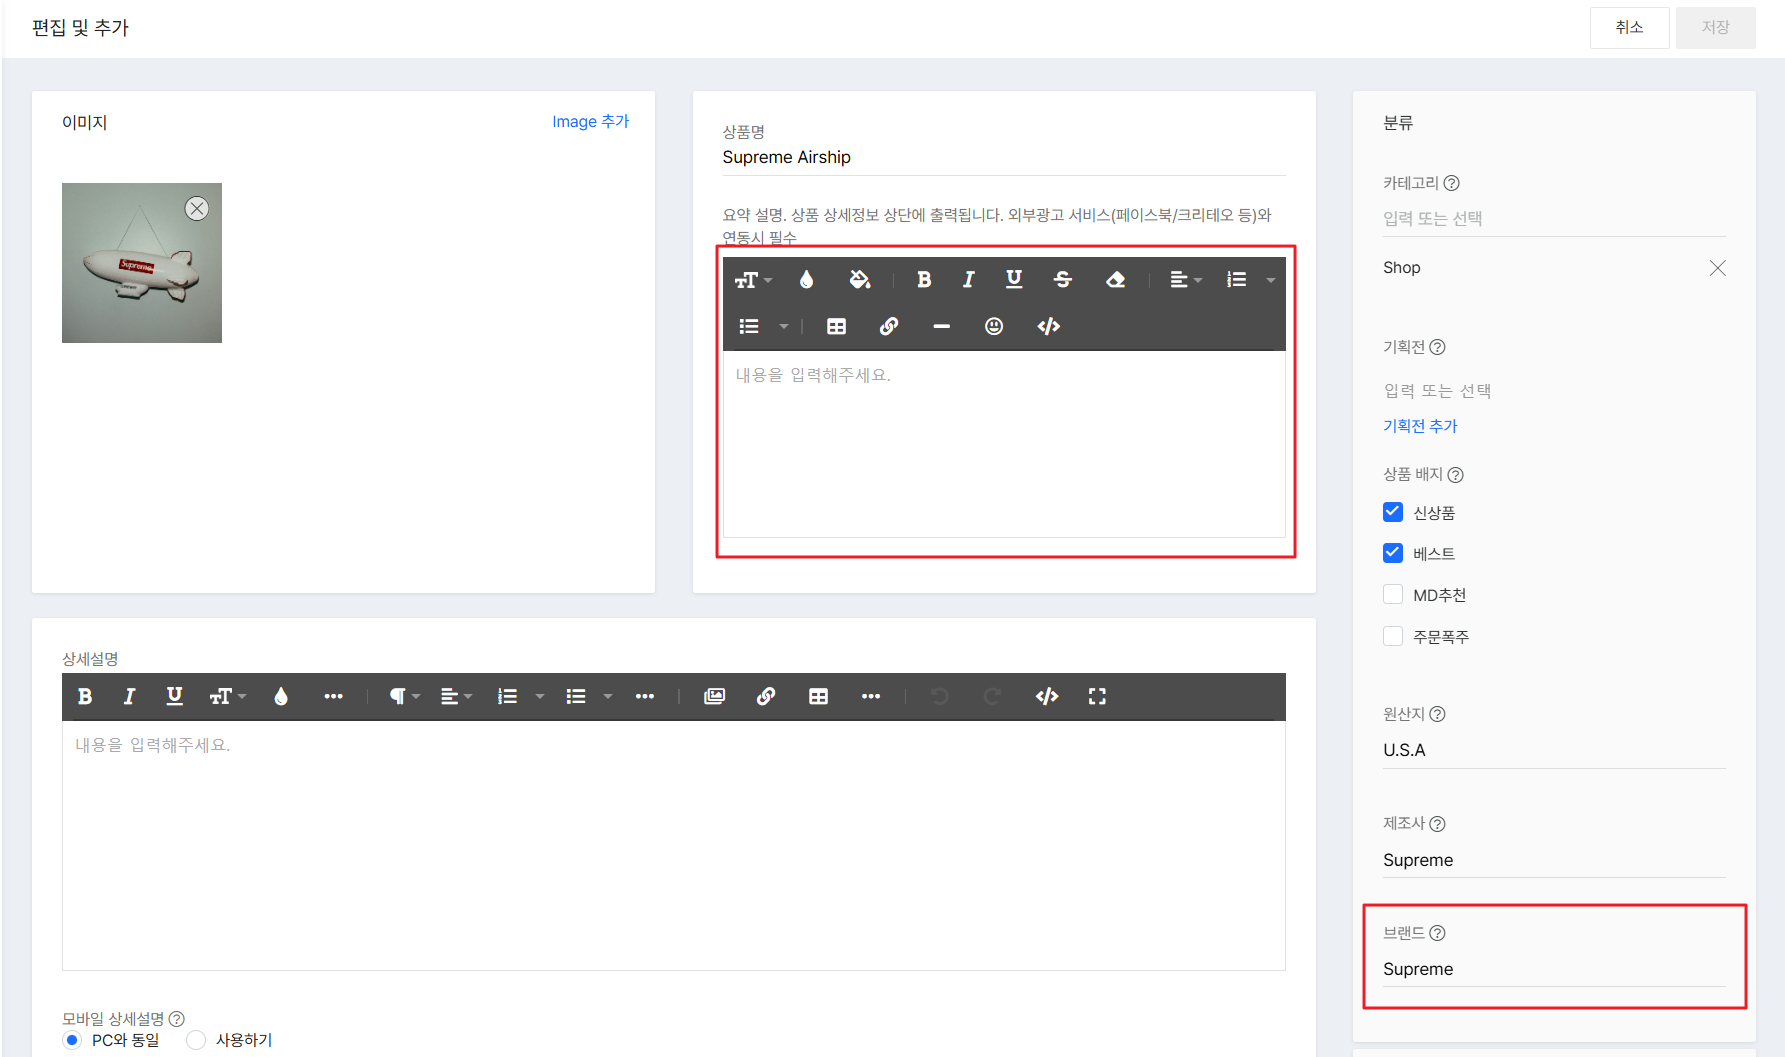Apply strikethrough in the summary editor
The width and height of the screenshot is (1785, 1057).
1063,280
